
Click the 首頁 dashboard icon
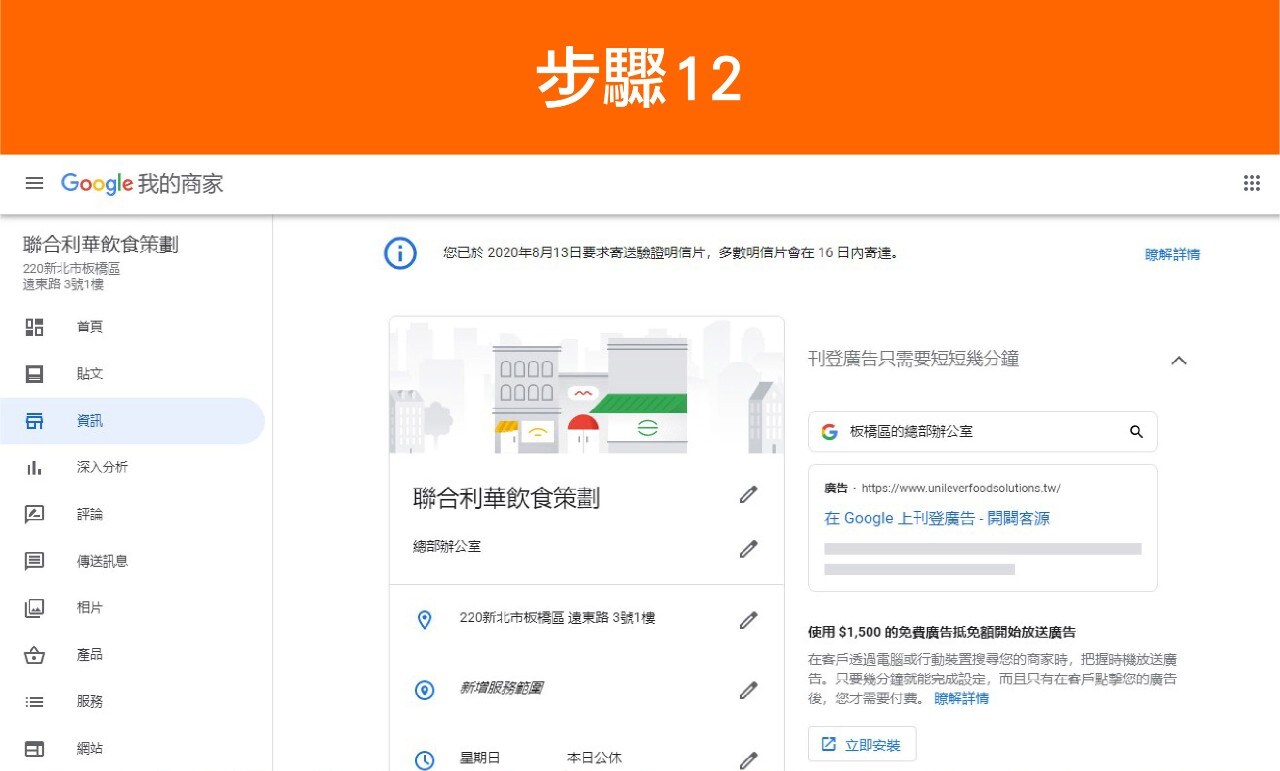tap(34, 327)
